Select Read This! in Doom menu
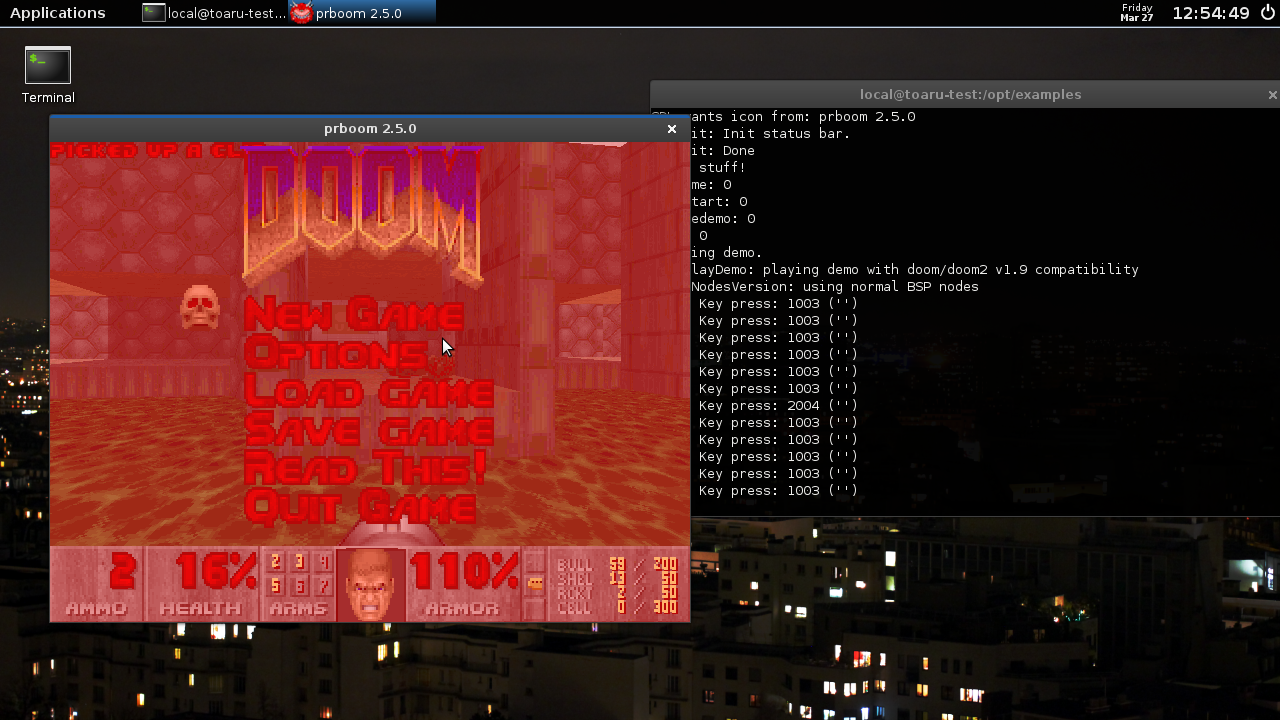This screenshot has width=1280, height=720. (x=365, y=467)
